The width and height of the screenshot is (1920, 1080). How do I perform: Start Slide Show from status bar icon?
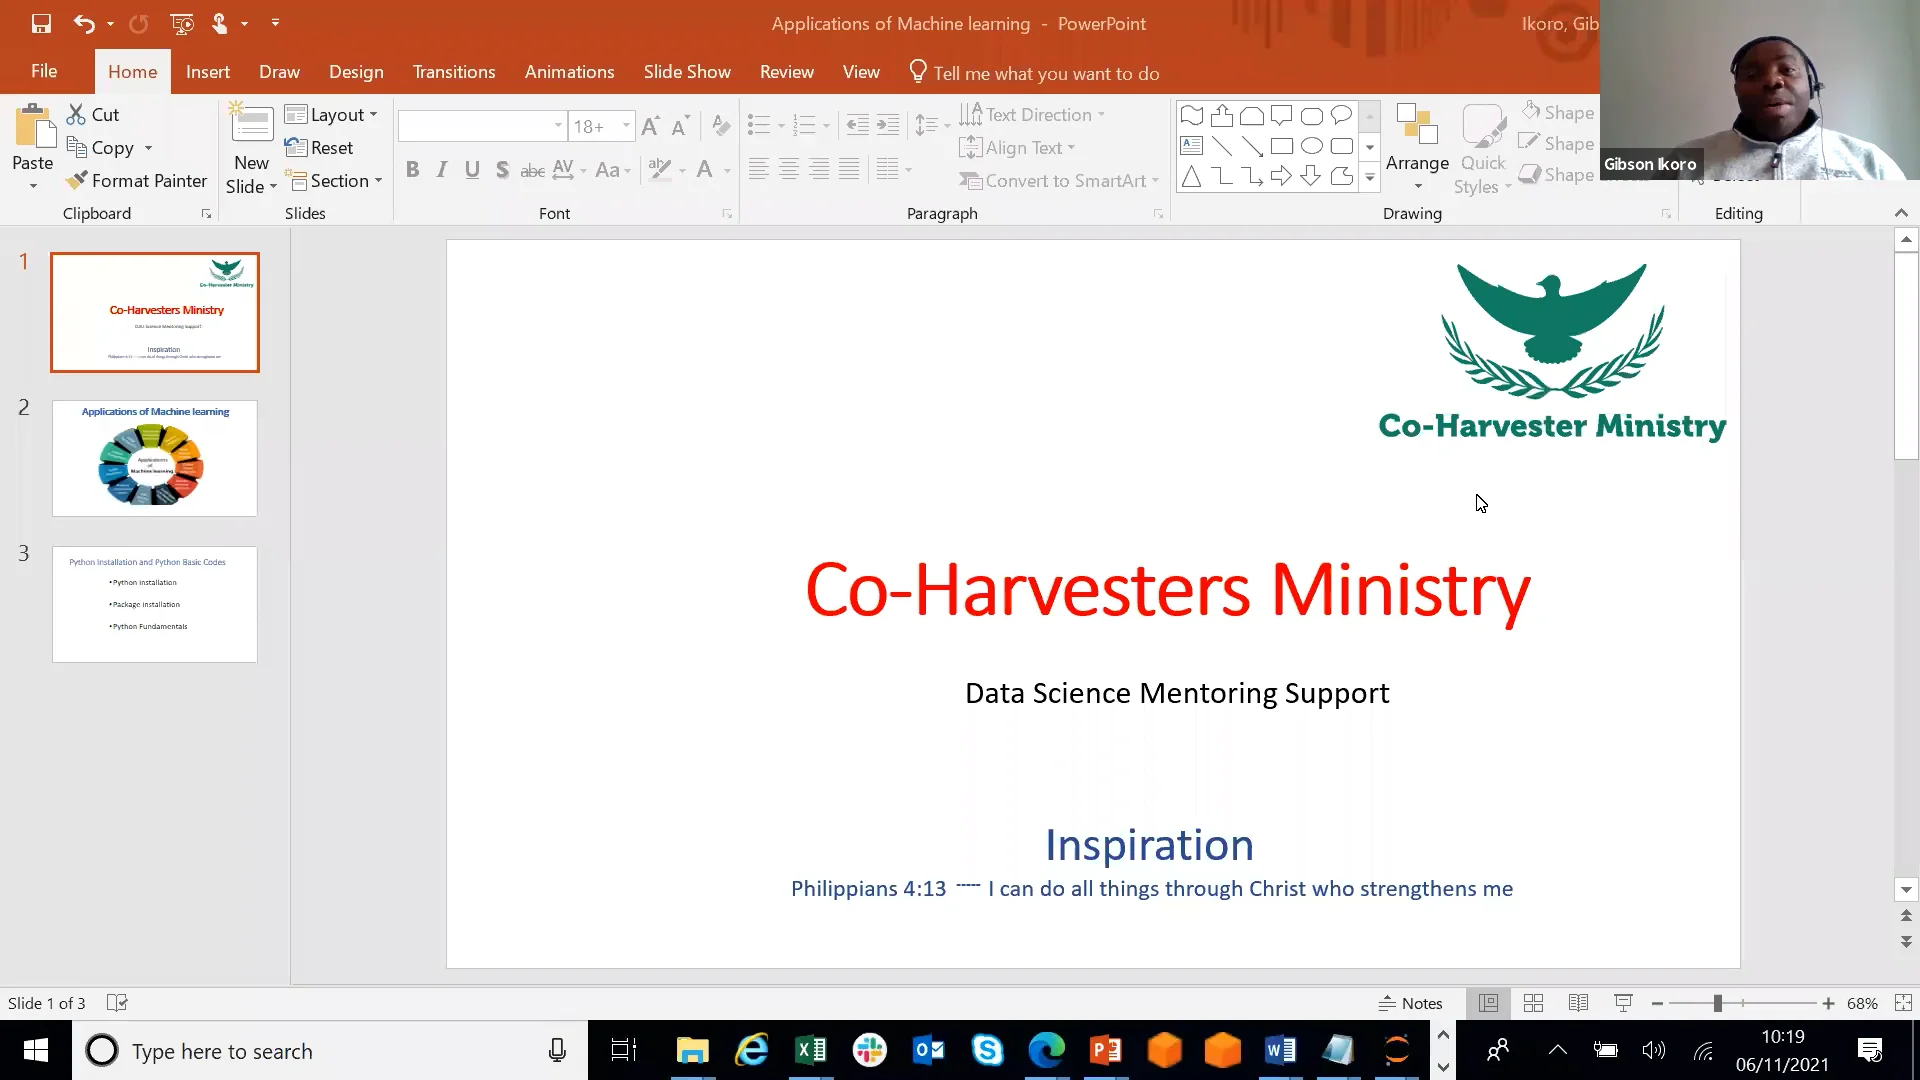tap(1623, 1003)
